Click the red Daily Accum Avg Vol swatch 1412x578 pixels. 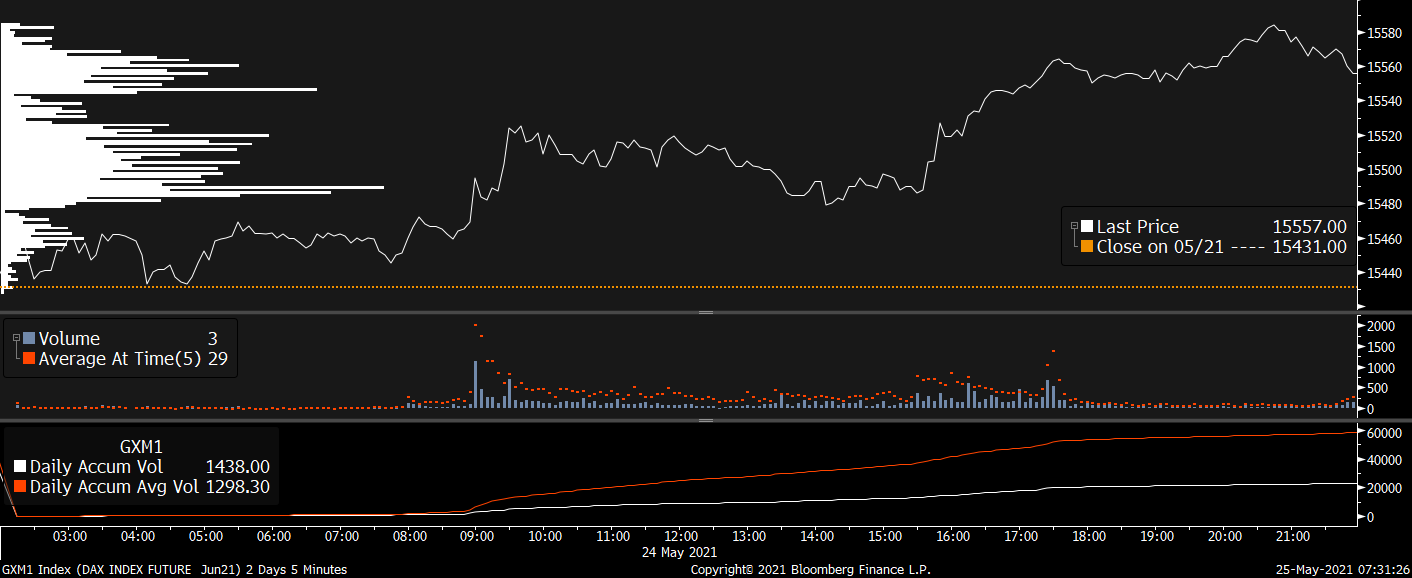coord(20,487)
